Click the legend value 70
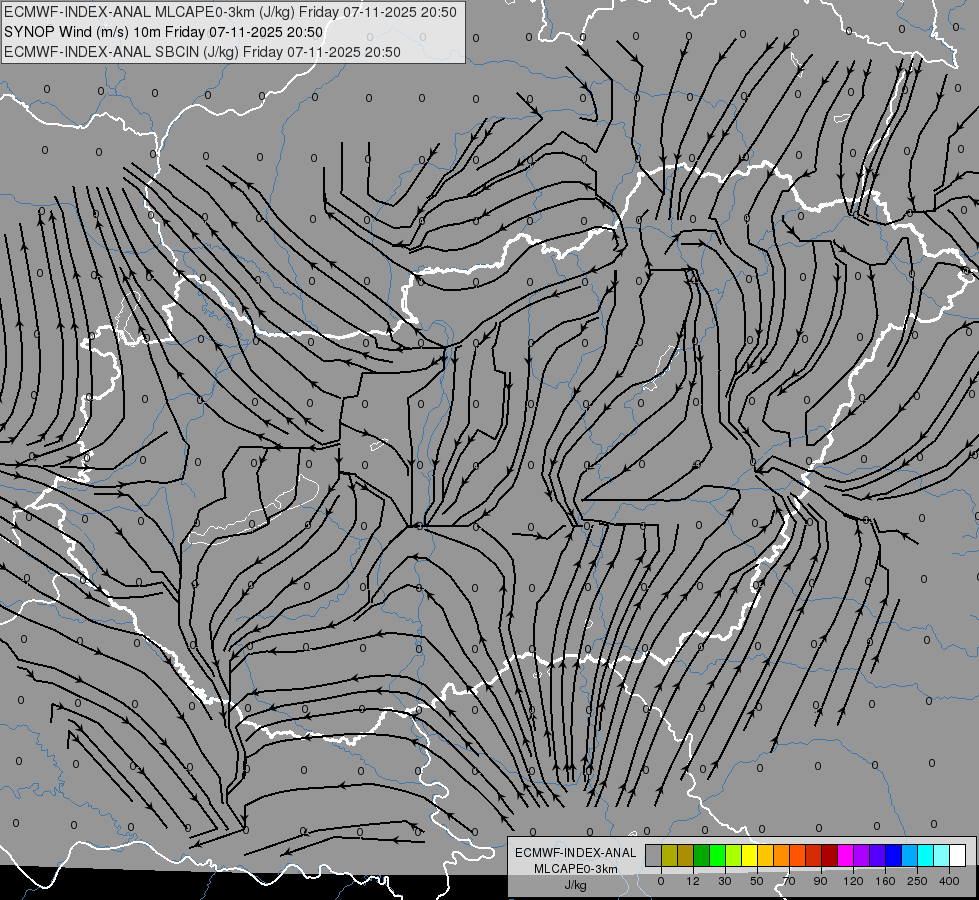The width and height of the screenshot is (979, 900). tap(789, 881)
